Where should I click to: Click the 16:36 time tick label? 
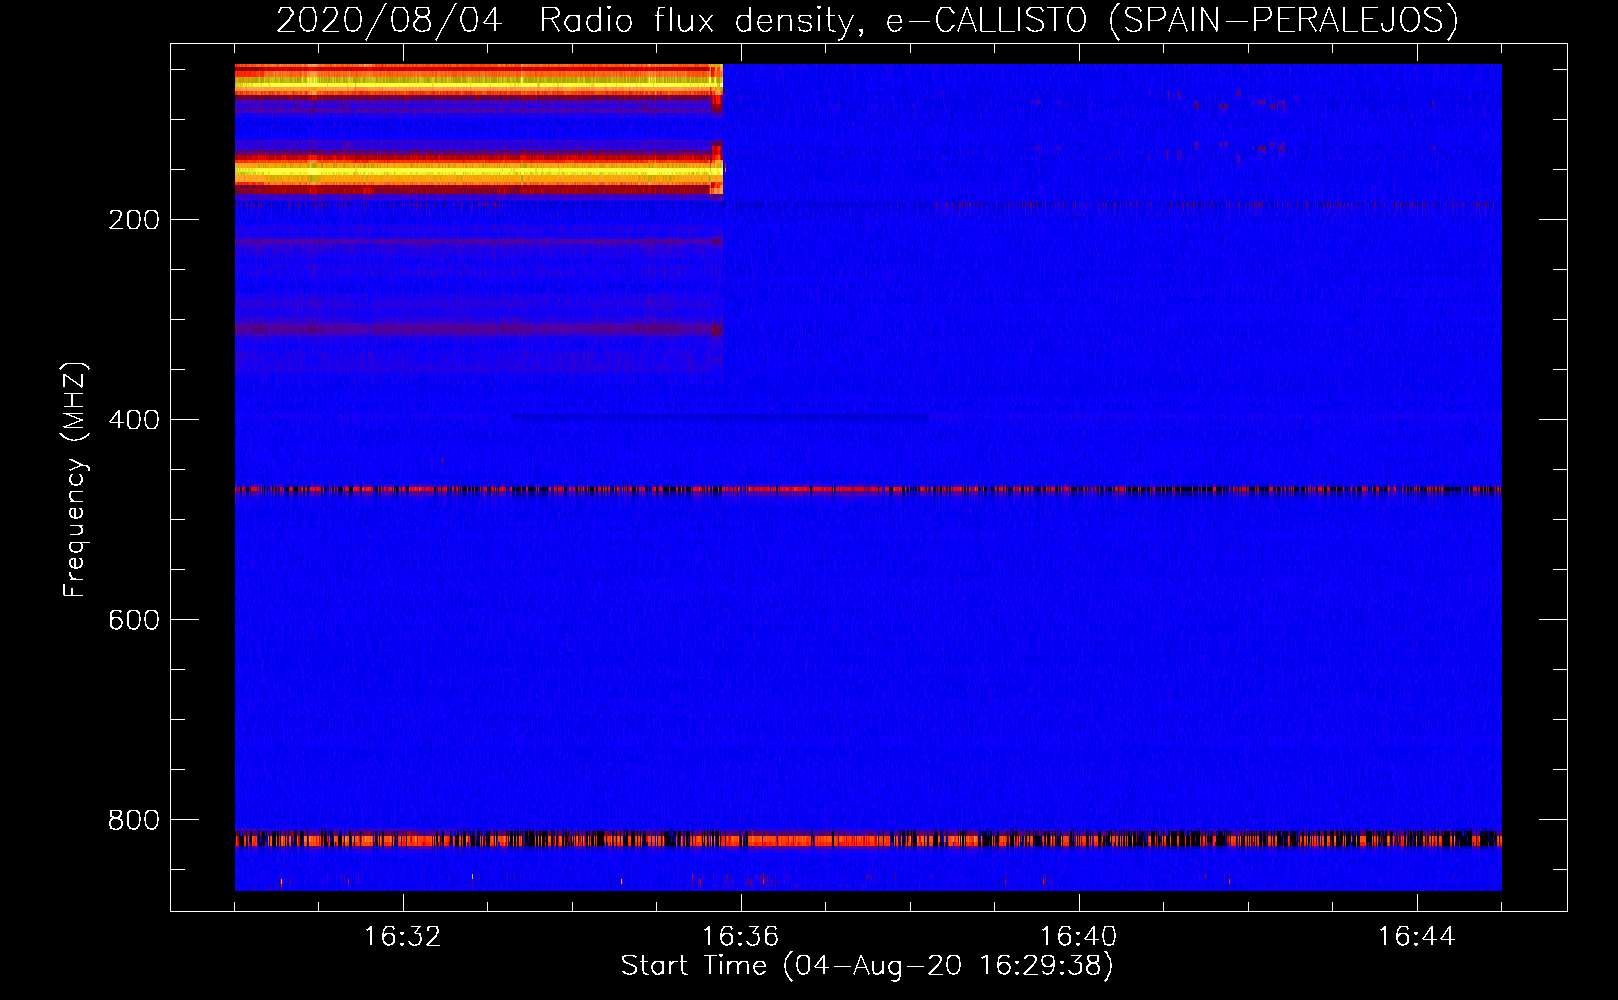pyautogui.click(x=740, y=937)
